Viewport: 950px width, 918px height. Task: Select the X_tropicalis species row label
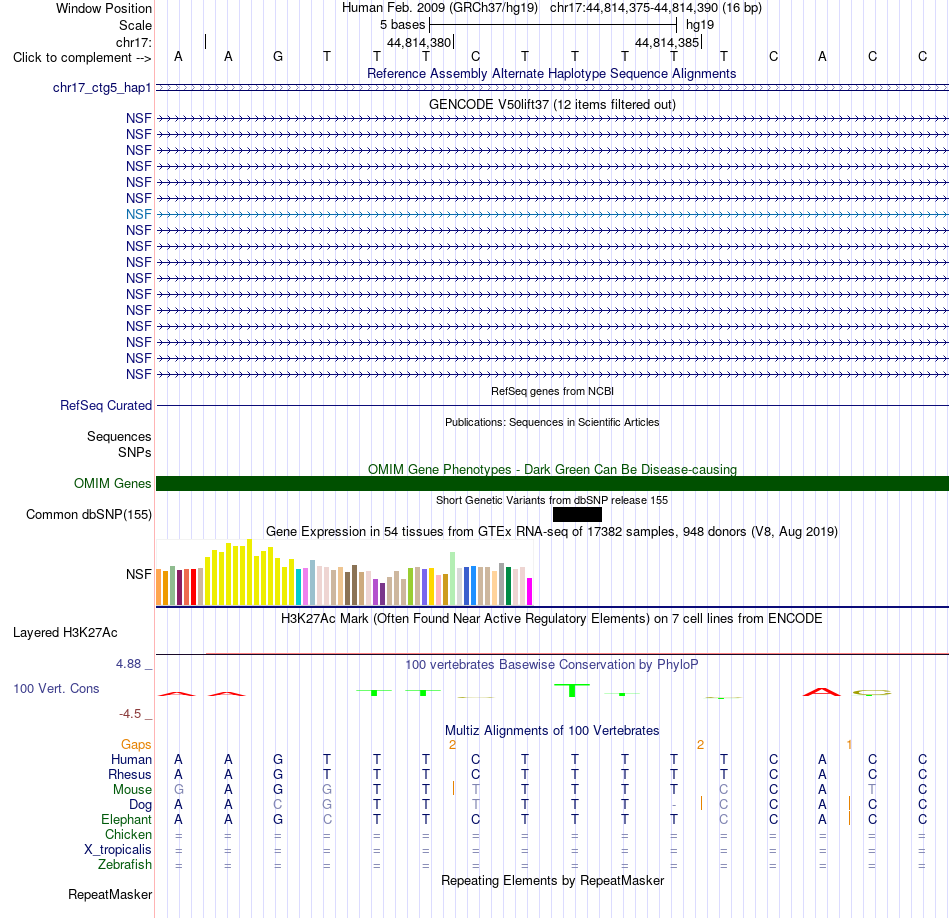click(x=118, y=850)
